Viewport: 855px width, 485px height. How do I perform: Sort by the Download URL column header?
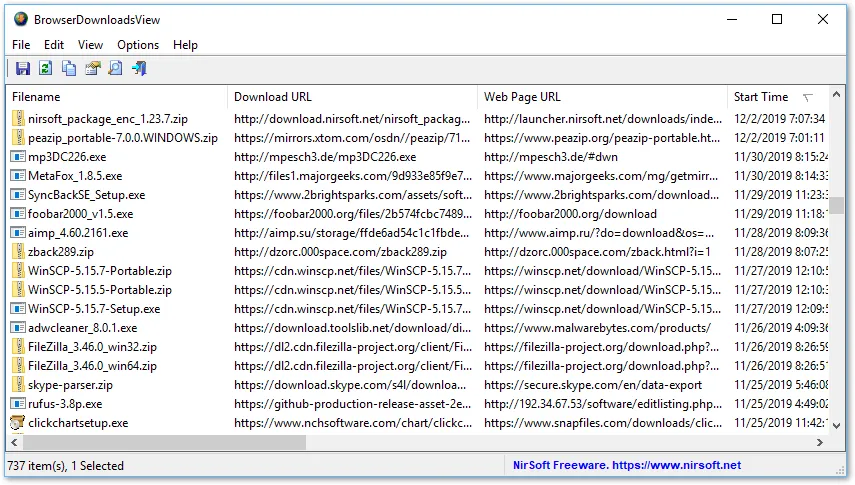point(352,97)
